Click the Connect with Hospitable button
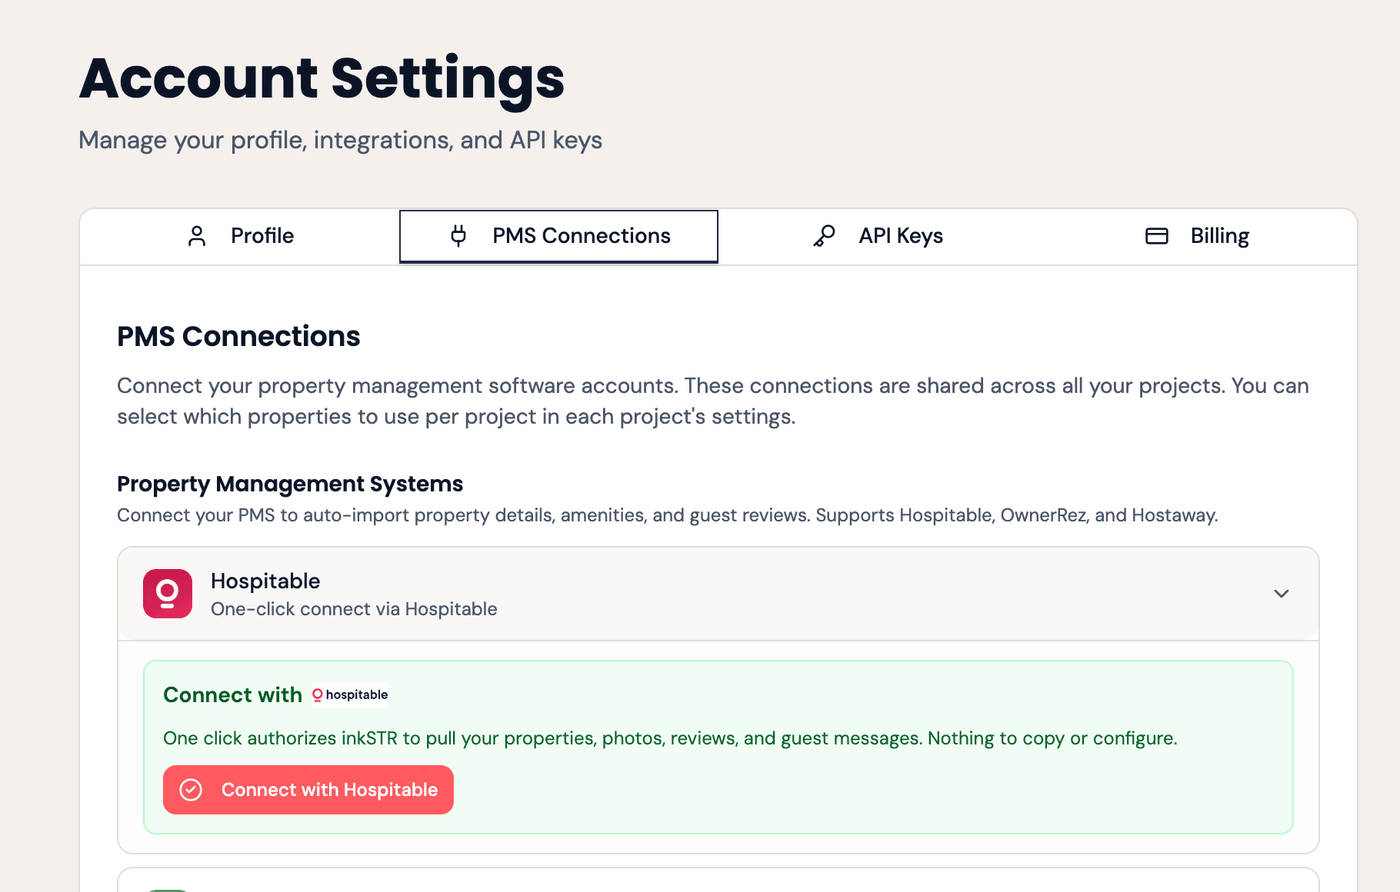Image resolution: width=1400 pixels, height=892 pixels. point(308,790)
